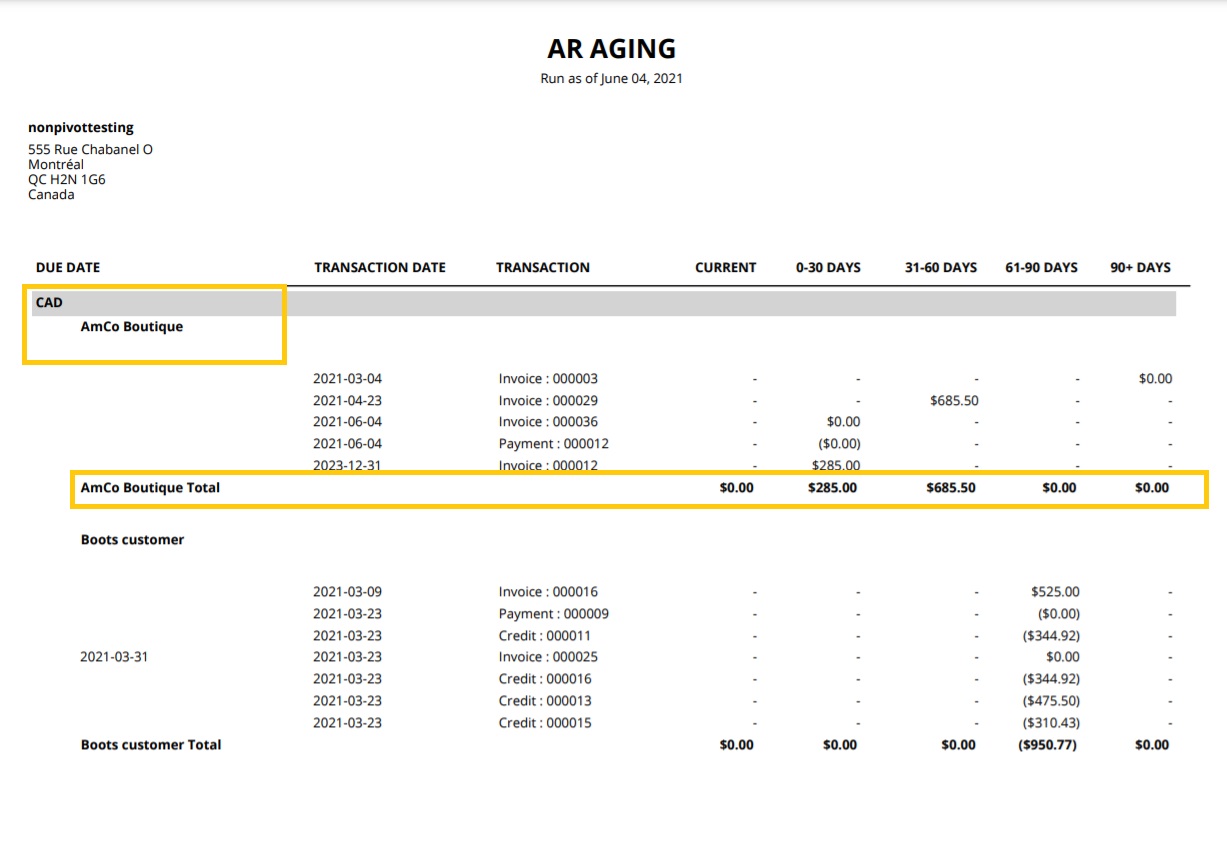Click the company name nonpivottesting

(x=81, y=127)
